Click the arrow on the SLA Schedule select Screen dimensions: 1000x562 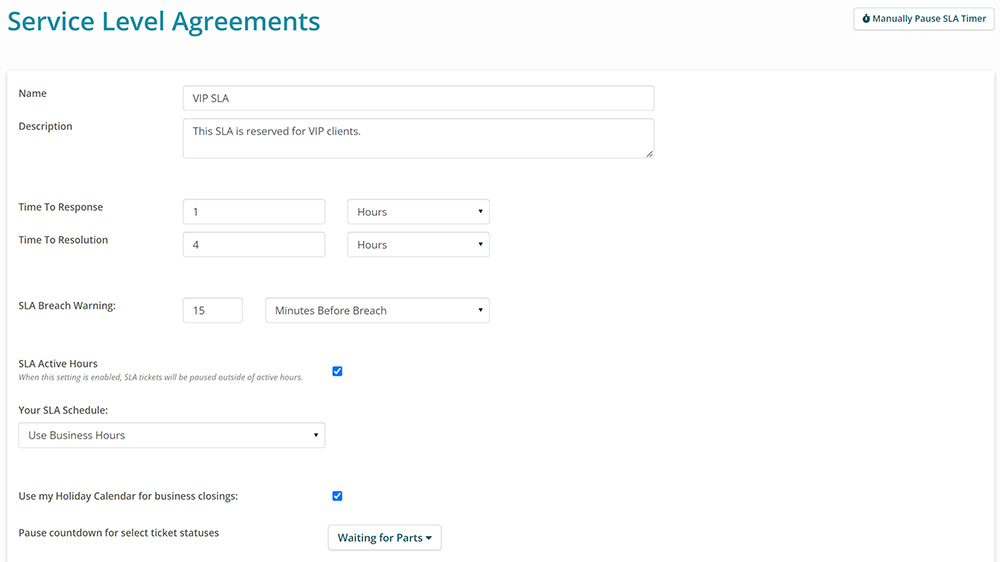316,435
